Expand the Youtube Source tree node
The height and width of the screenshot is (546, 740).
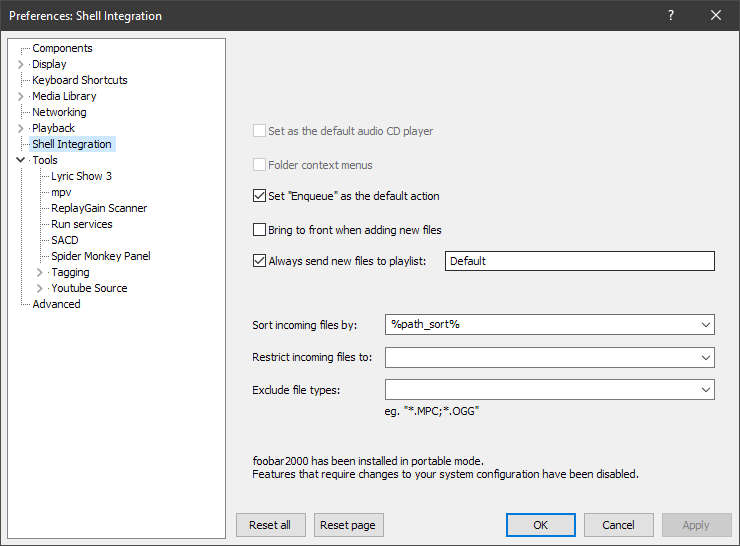40,288
